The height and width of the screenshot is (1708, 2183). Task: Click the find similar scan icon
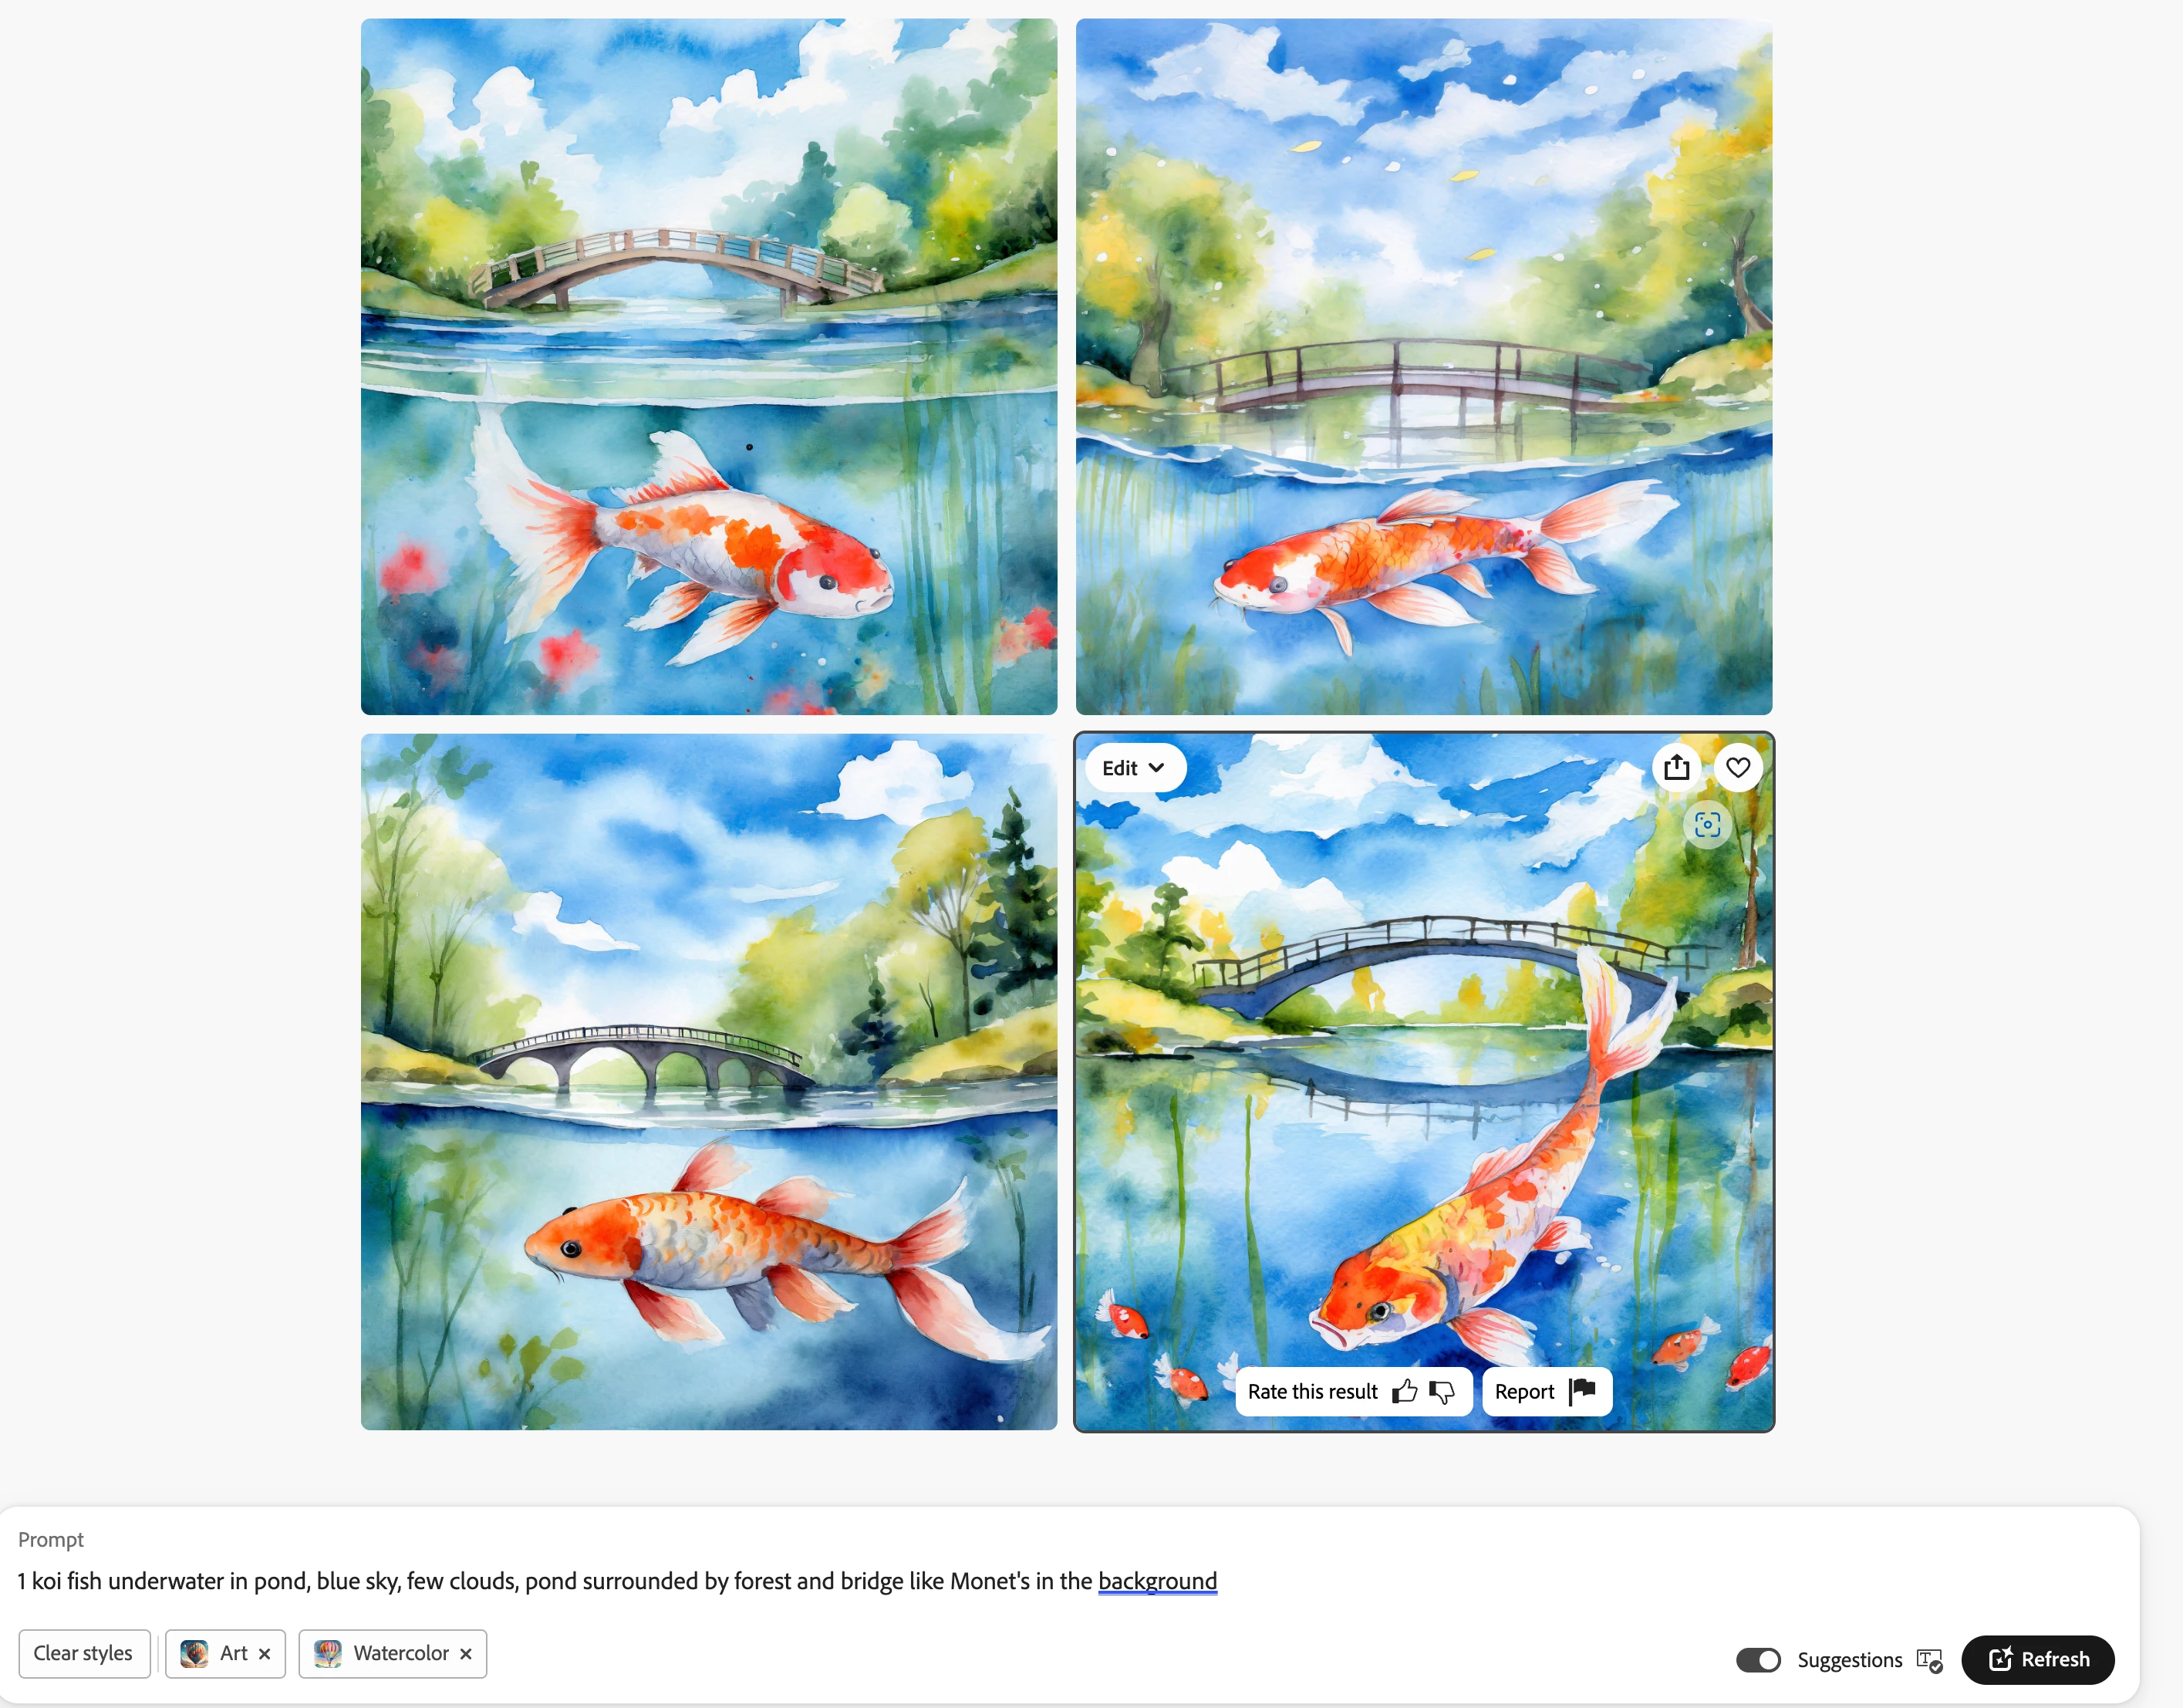click(x=1708, y=825)
